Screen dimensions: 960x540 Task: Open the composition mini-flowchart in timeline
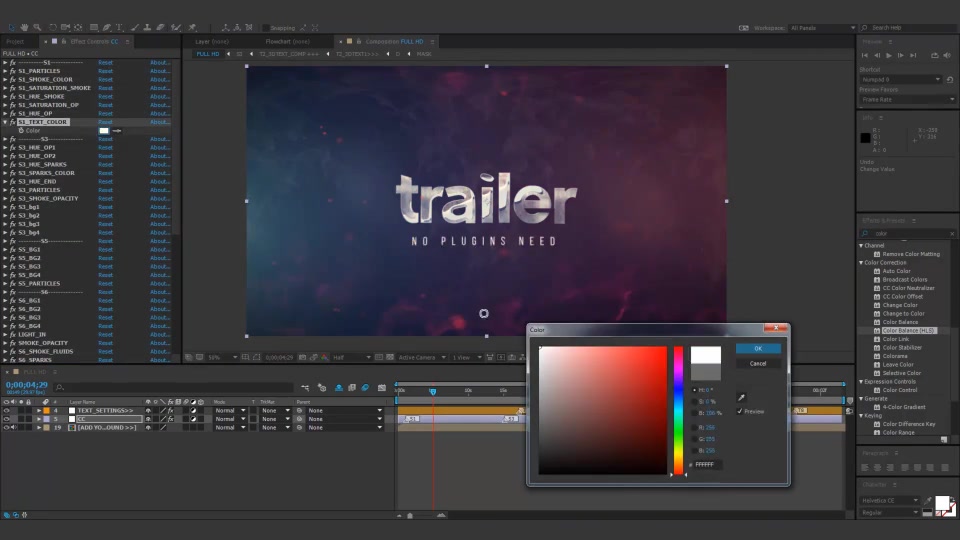(305, 388)
